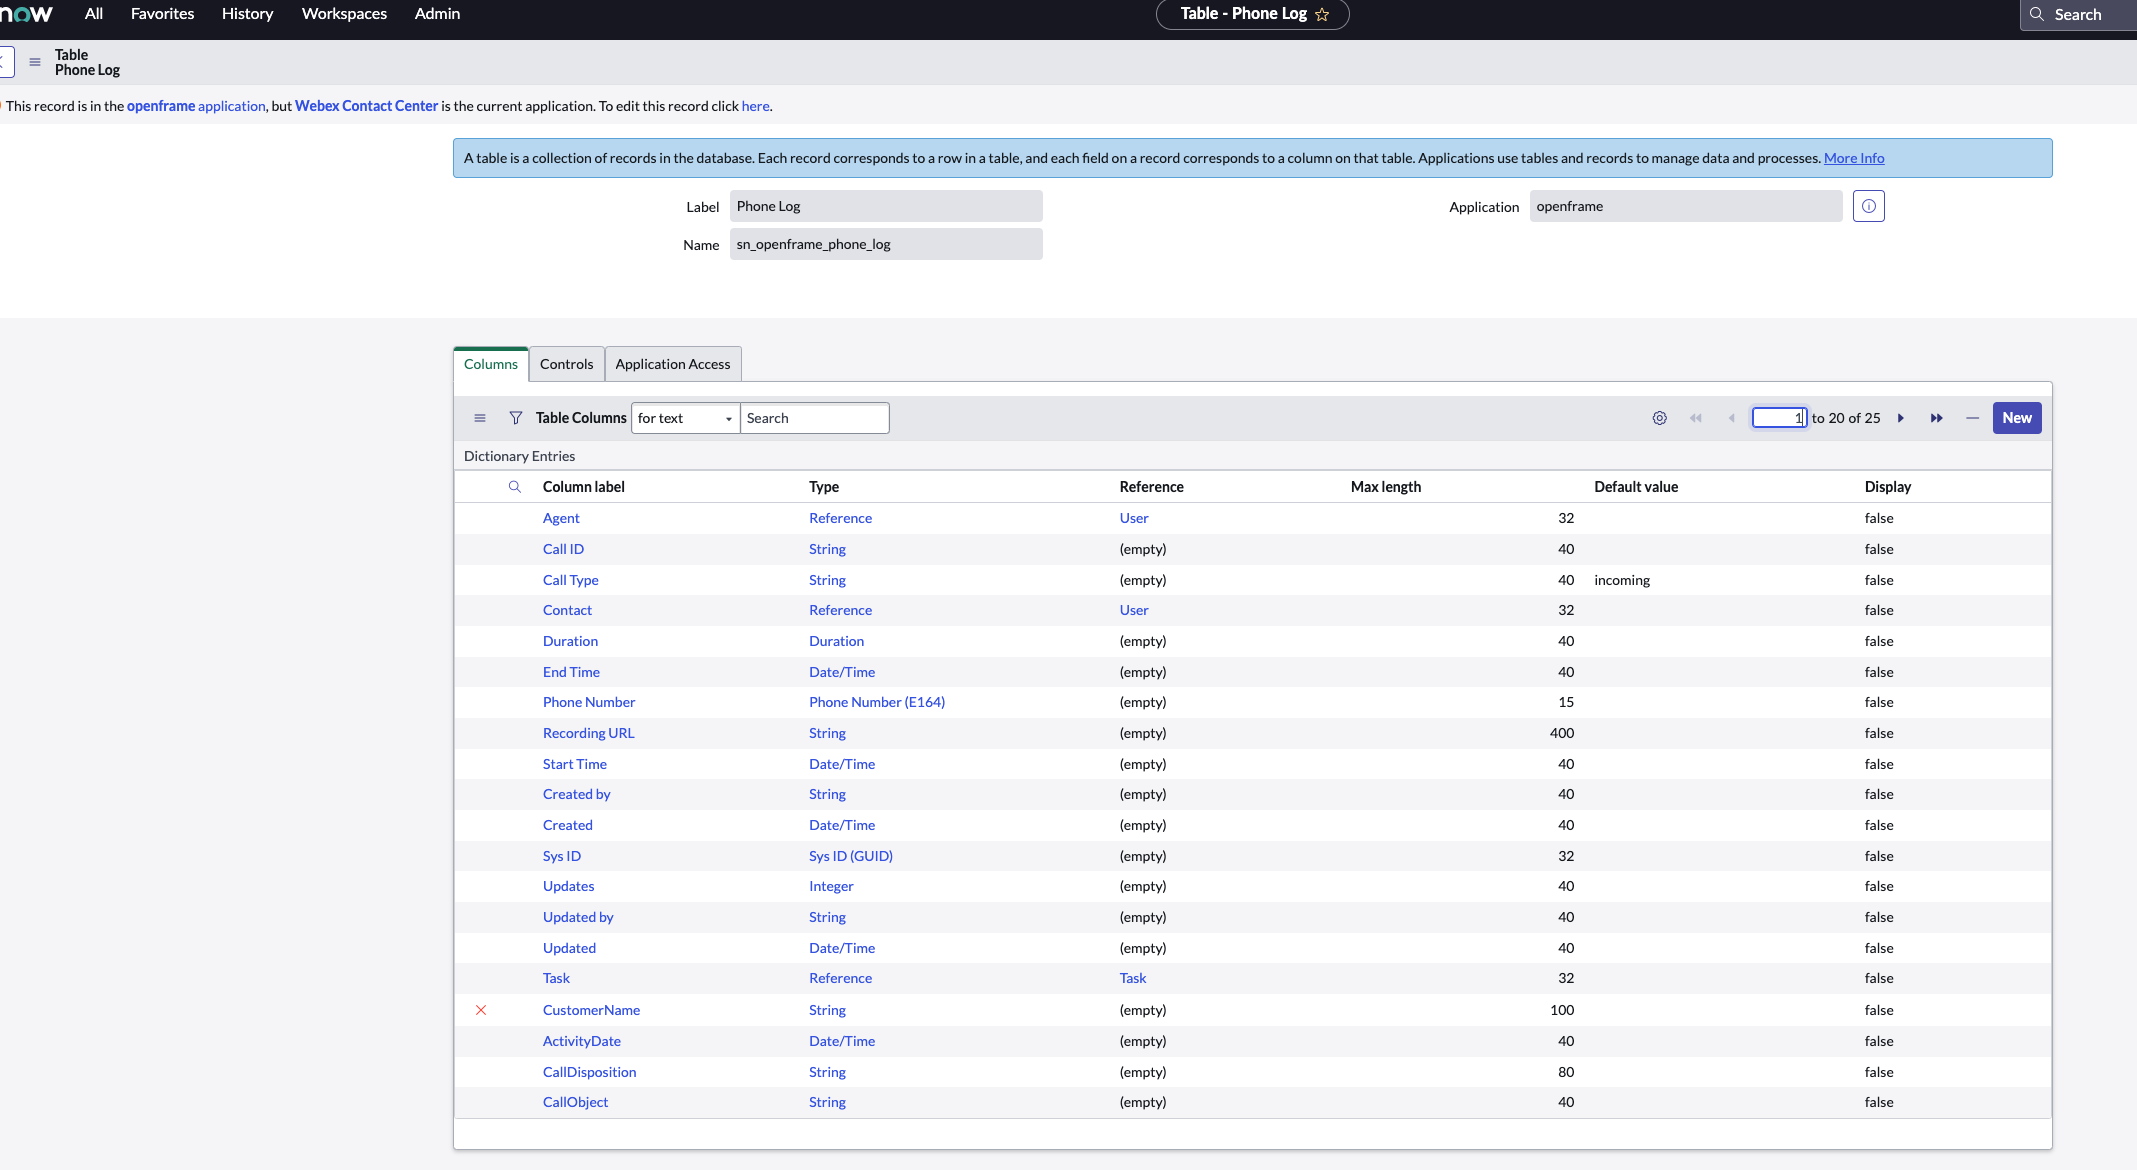This screenshot has width=2137, height=1170.
Task: Open the form context menu hamburger icon
Action: click(x=35, y=62)
